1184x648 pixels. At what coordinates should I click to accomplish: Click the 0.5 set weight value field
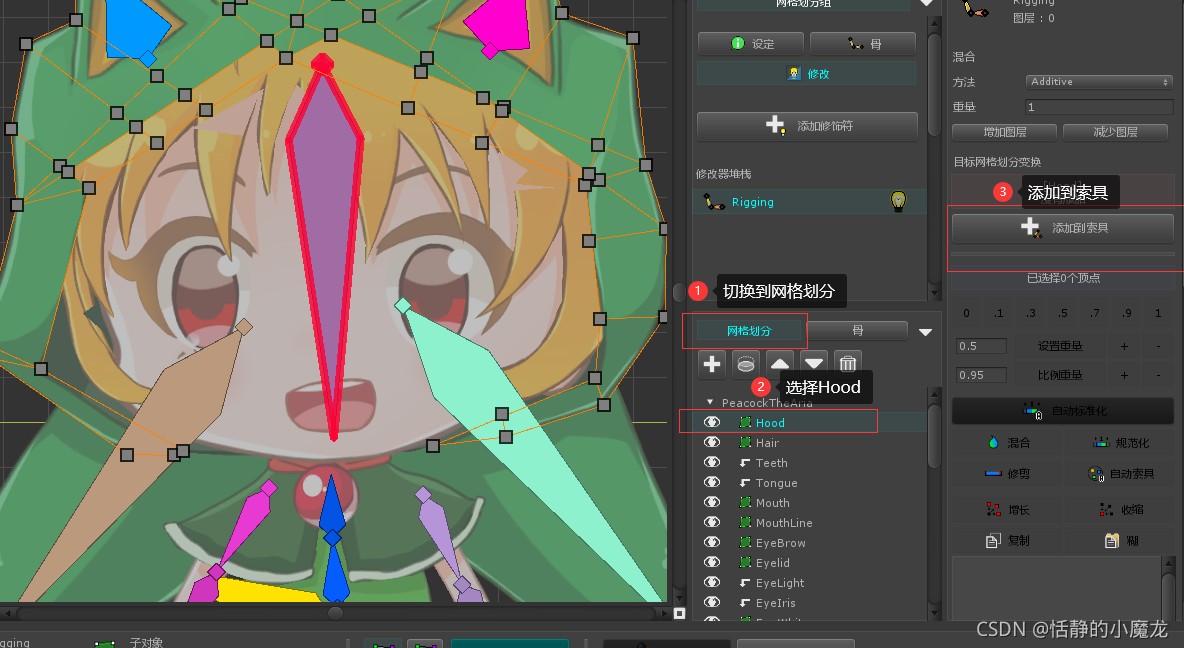[x=981, y=346]
